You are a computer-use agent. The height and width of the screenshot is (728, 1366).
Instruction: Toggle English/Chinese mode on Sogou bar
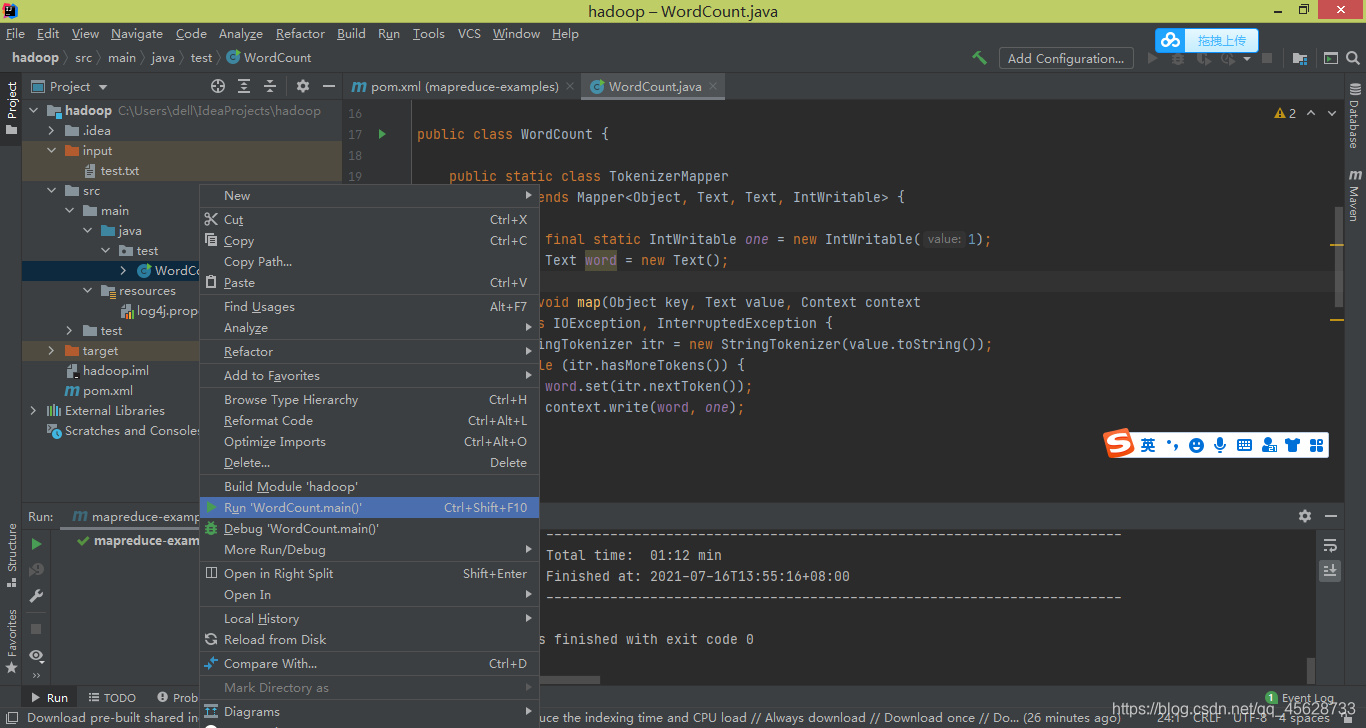pos(1148,445)
